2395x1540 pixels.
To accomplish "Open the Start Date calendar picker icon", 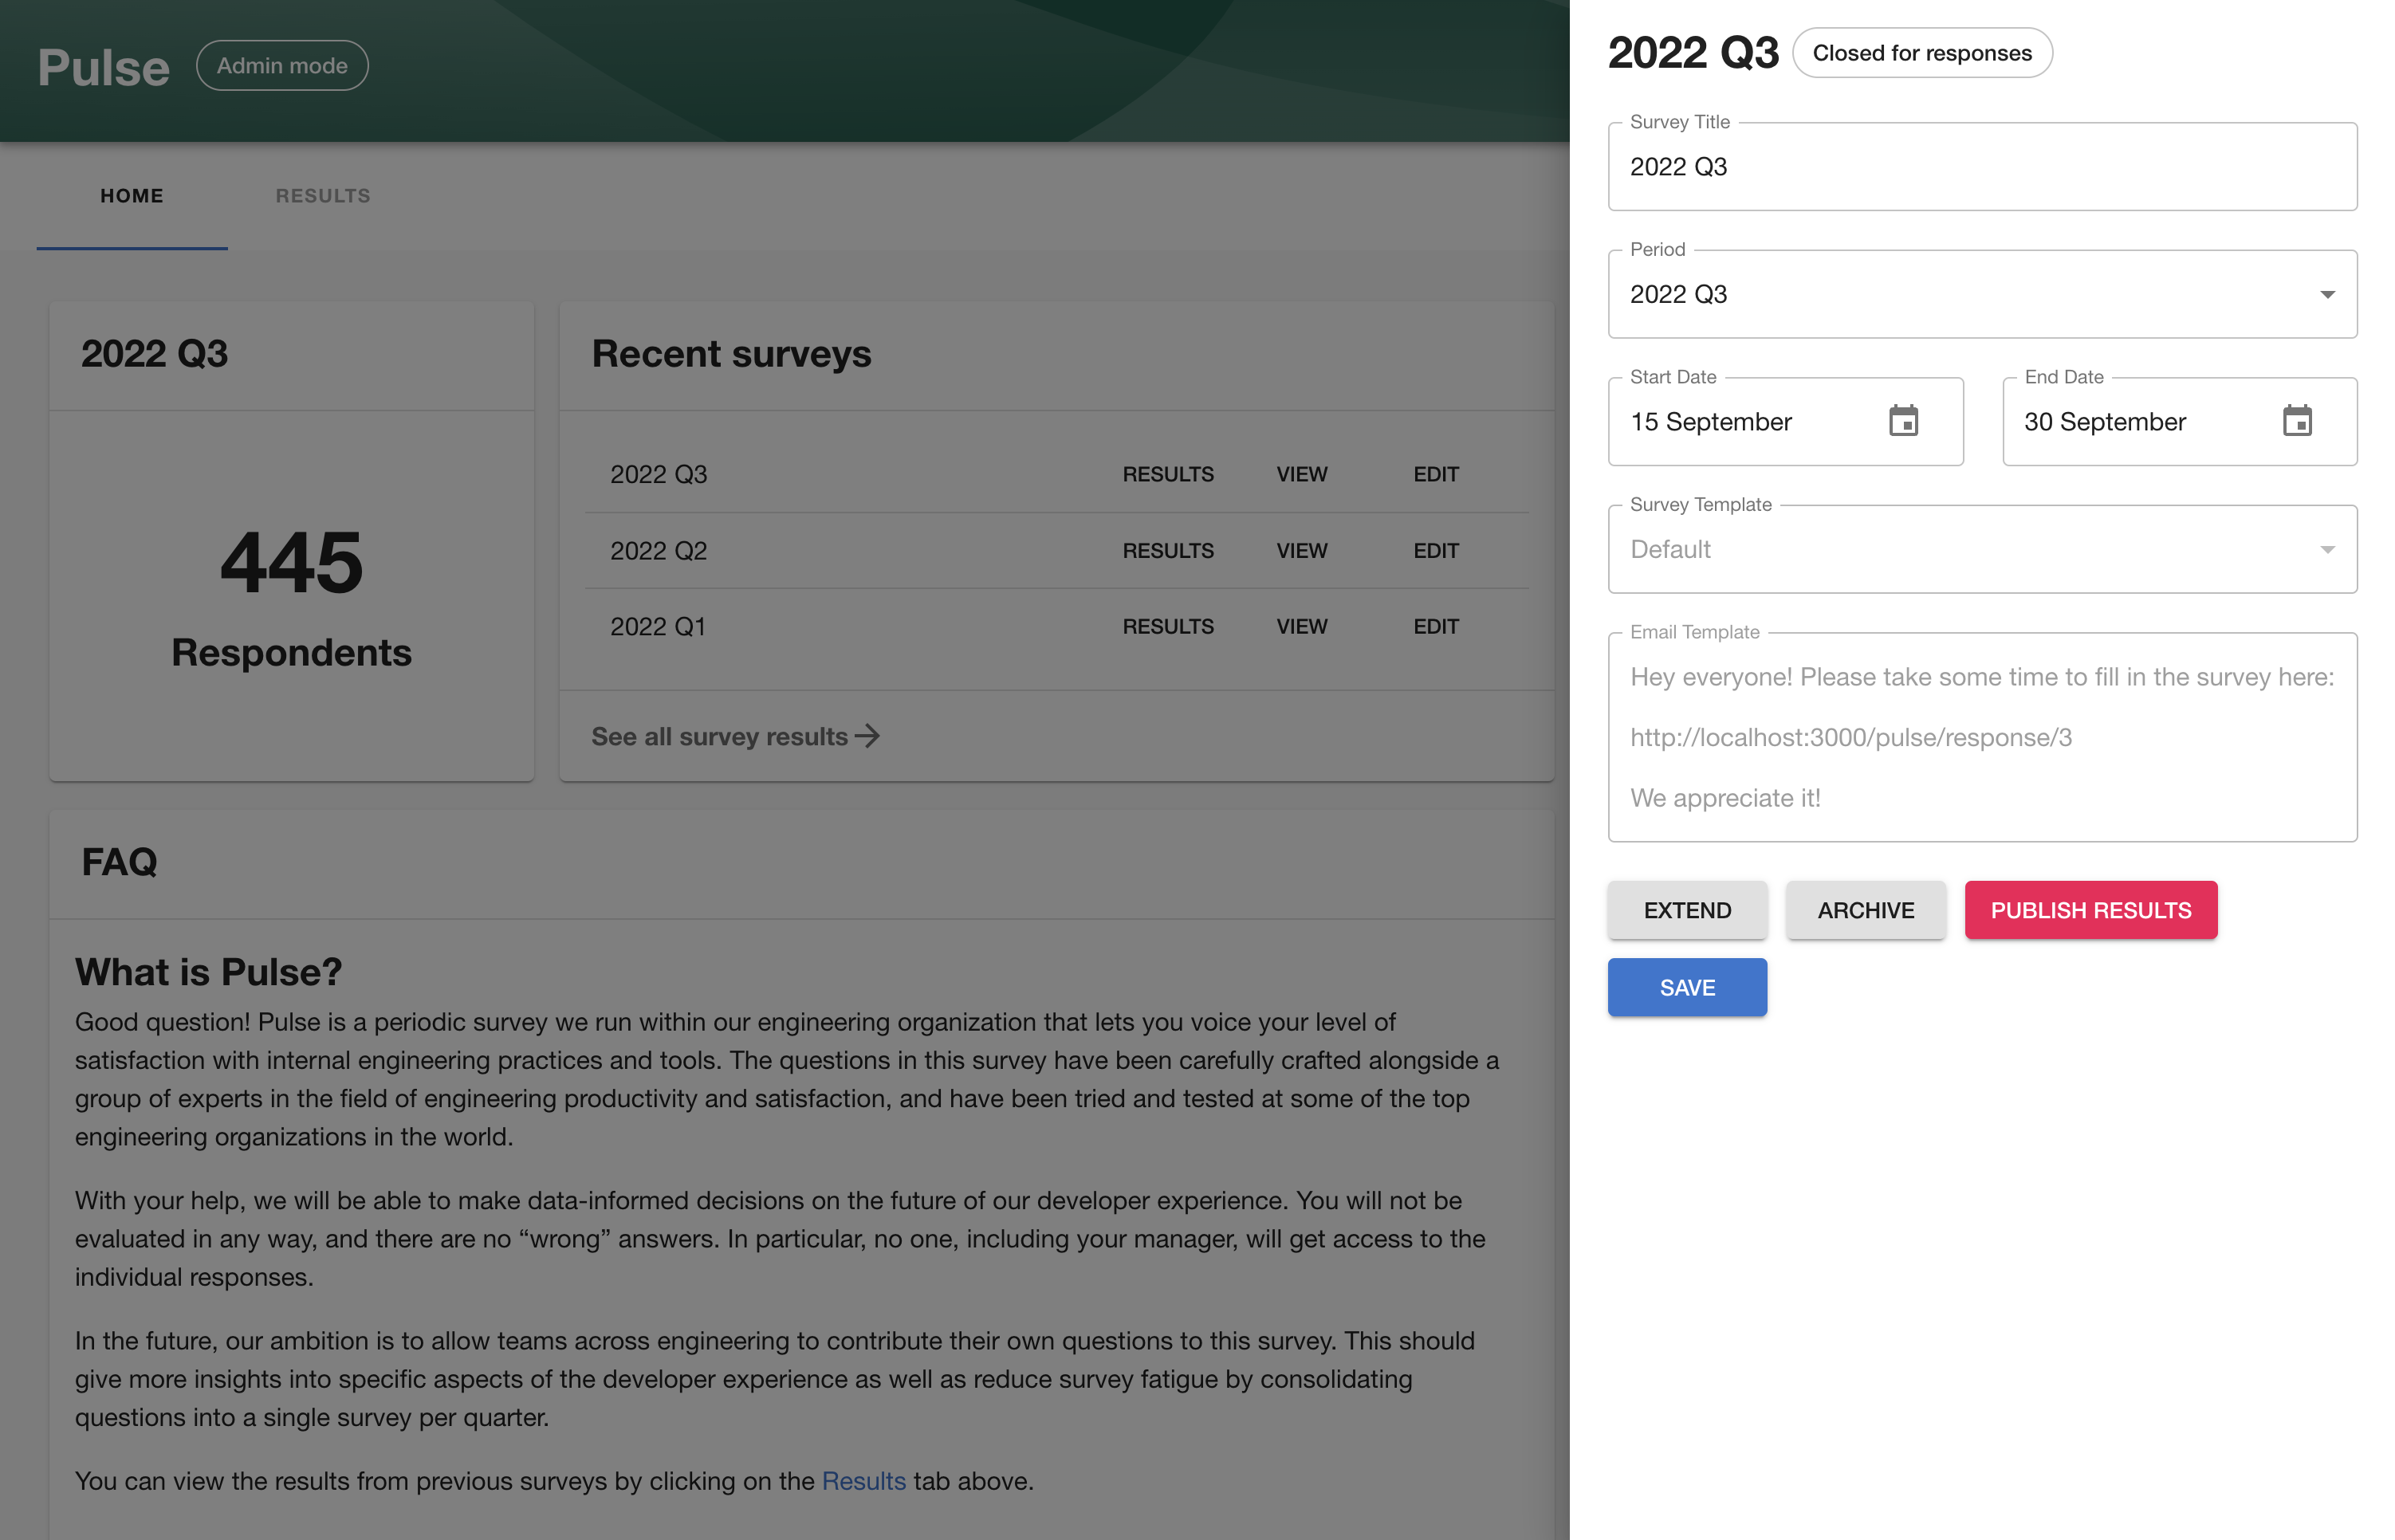I will (x=1903, y=421).
